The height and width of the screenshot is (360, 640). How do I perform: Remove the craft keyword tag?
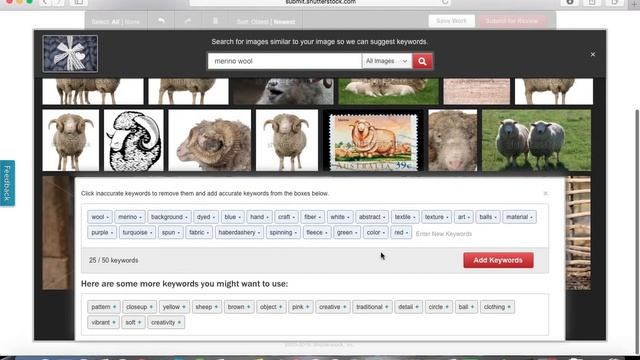click(x=286, y=217)
